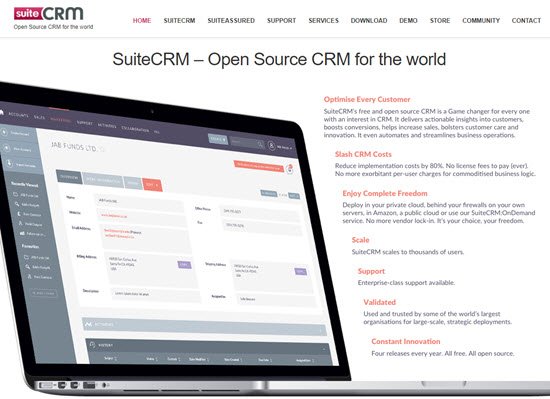
Task: Click the 'Optimise Every Customer' heading
Action: pyautogui.click(x=367, y=99)
